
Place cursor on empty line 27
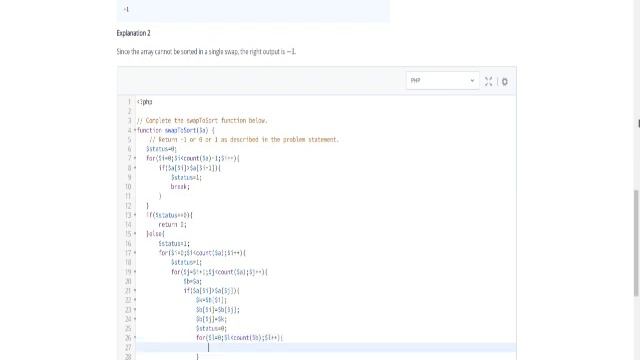pos(326,347)
